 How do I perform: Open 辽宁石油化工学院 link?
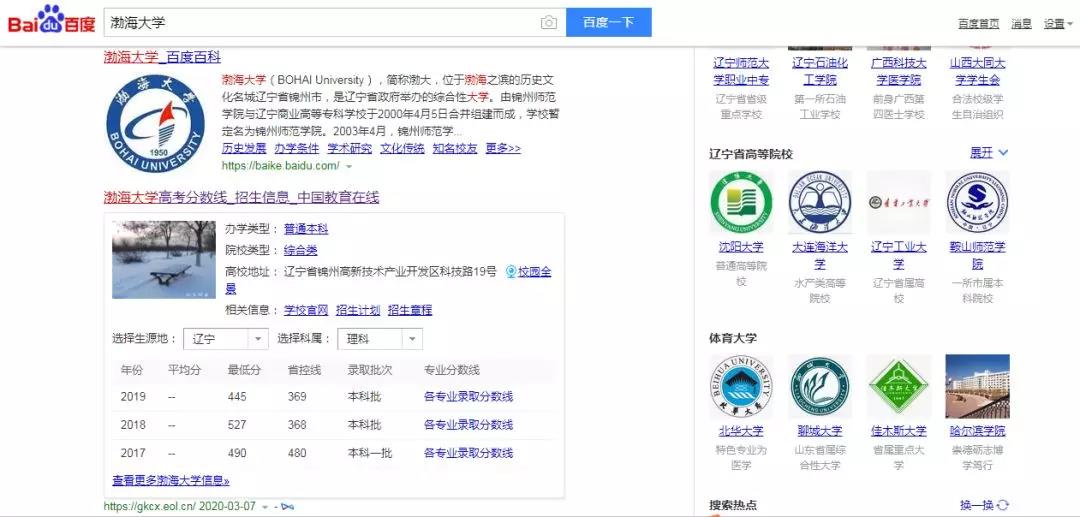pos(820,72)
